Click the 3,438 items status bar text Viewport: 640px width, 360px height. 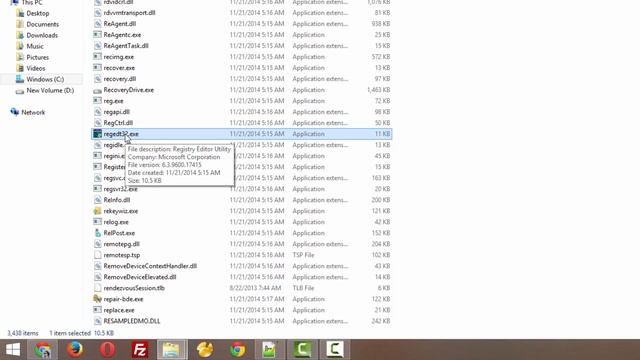click(23, 333)
